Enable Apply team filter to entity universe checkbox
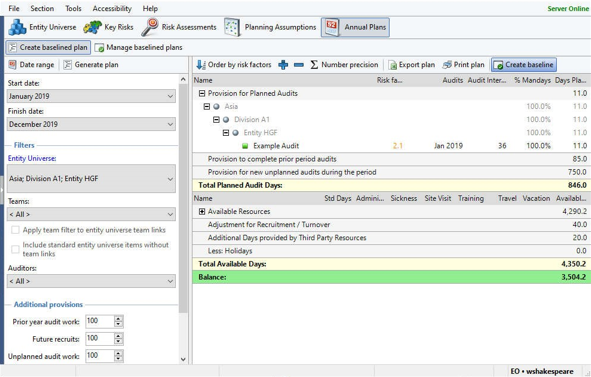The width and height of the screenshot is (591, 377). click(x=15, y=230)
